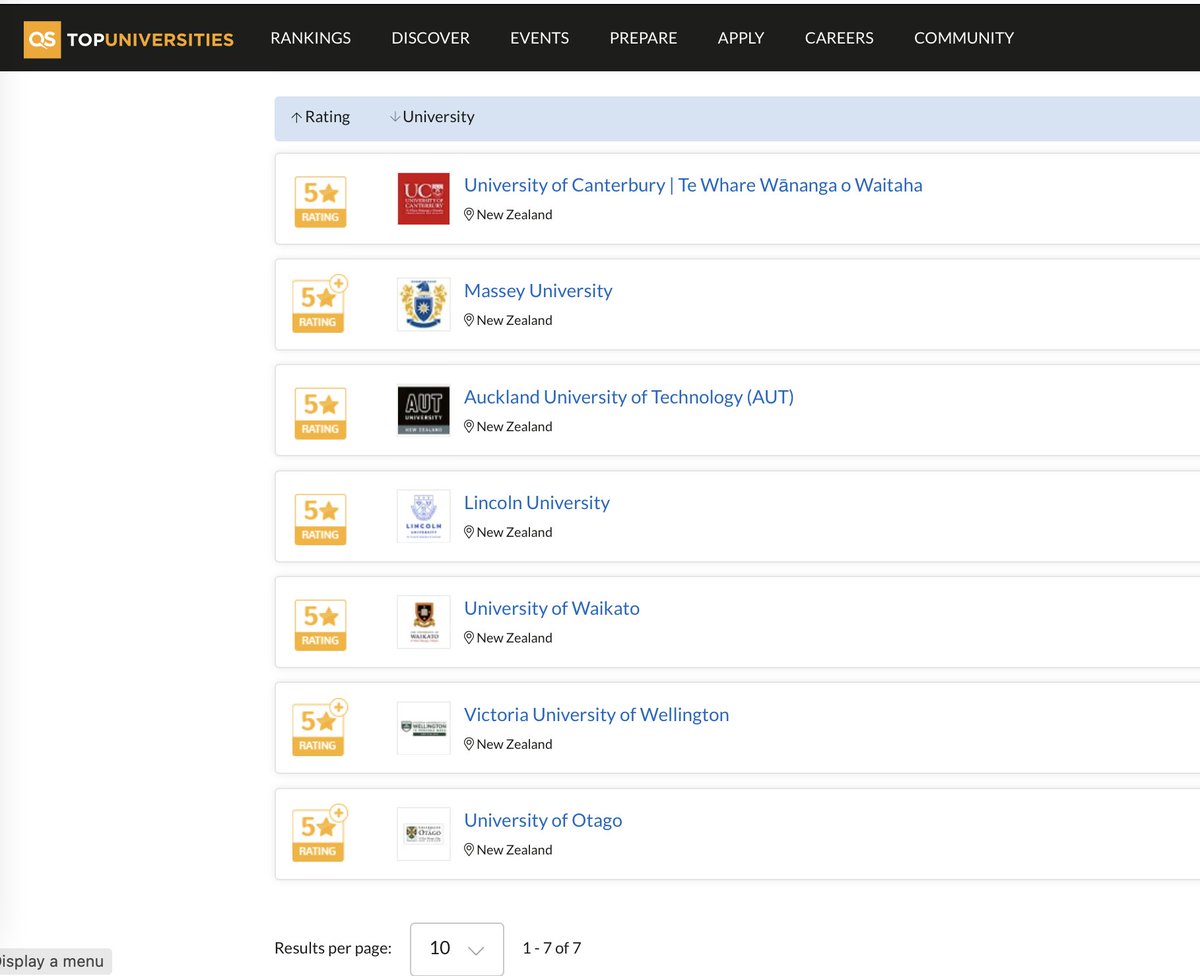This screenshot has width=1200, height=976.
Task: Click Auckland University of Technology rating badge
Action: pos(320,413)
